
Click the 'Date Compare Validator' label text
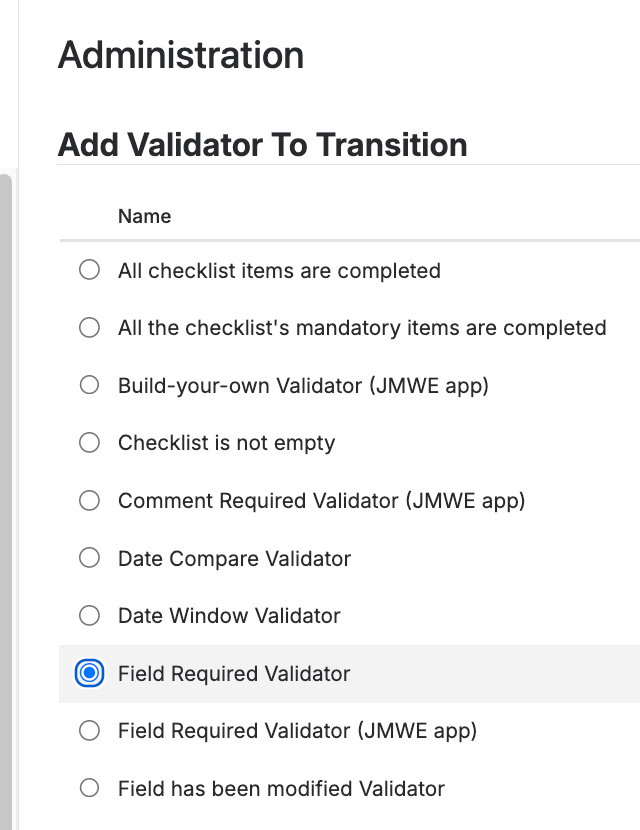tap(234, 558)
